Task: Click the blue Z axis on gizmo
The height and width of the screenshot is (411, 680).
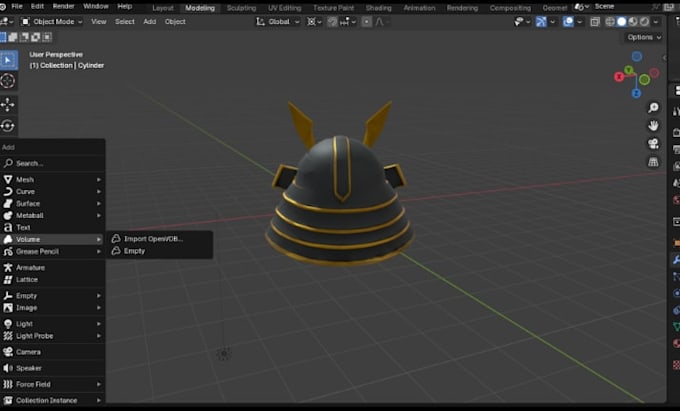Action: [x=636, y=93]
